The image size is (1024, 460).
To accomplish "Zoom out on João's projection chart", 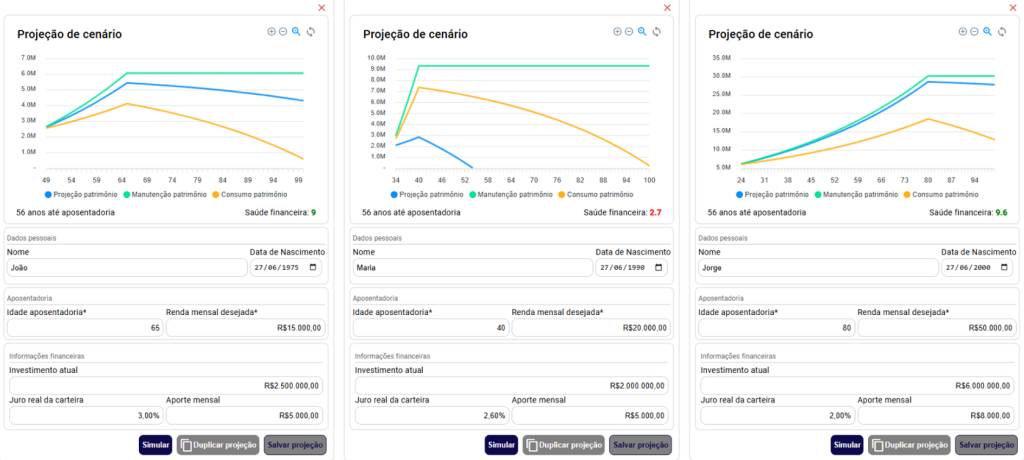I will 283,31.
